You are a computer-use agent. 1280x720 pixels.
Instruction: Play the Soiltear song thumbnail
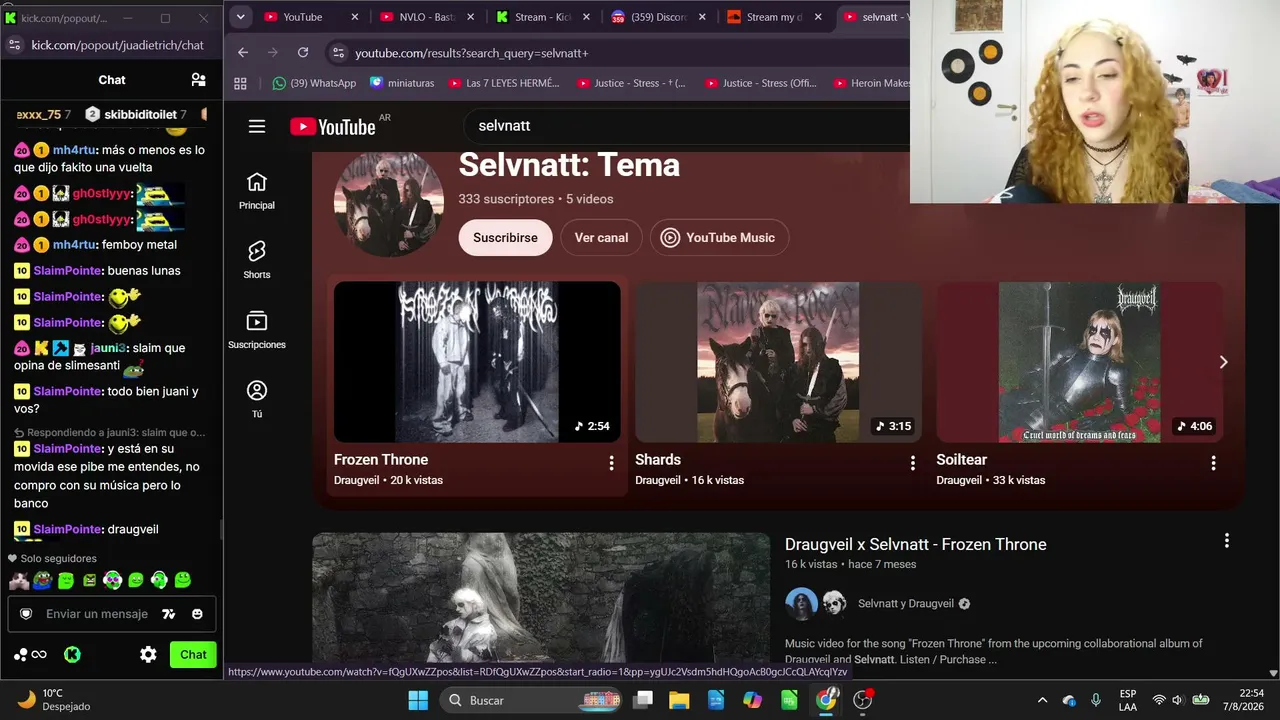(1079, 362)
